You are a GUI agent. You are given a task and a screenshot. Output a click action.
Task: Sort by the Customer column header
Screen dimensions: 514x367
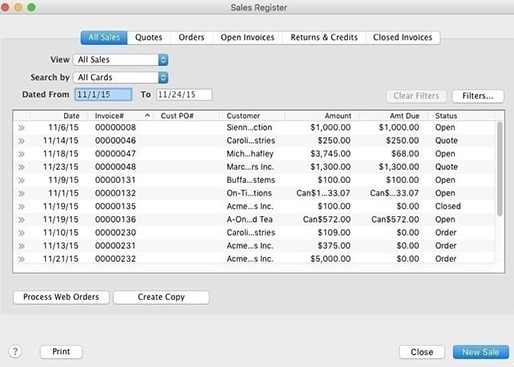pos(243,116)
